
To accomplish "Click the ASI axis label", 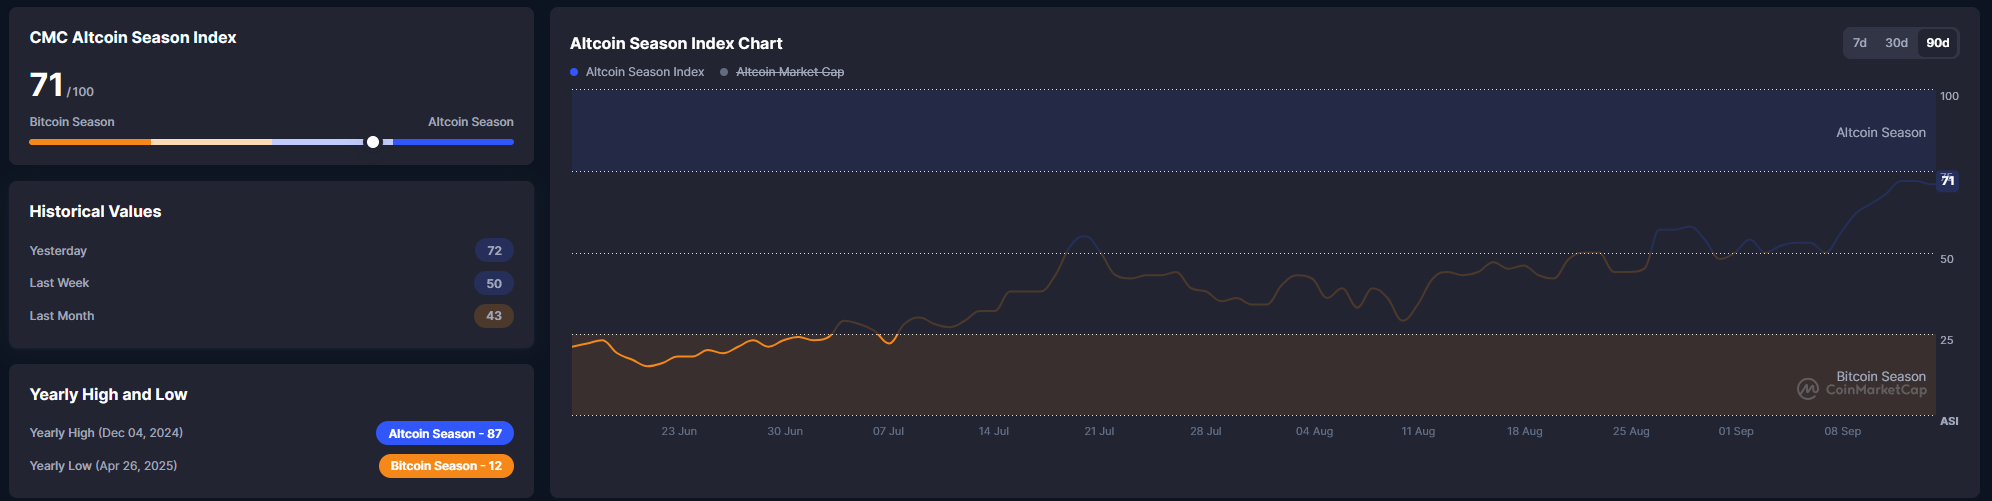I will [x=1949, y=421].
